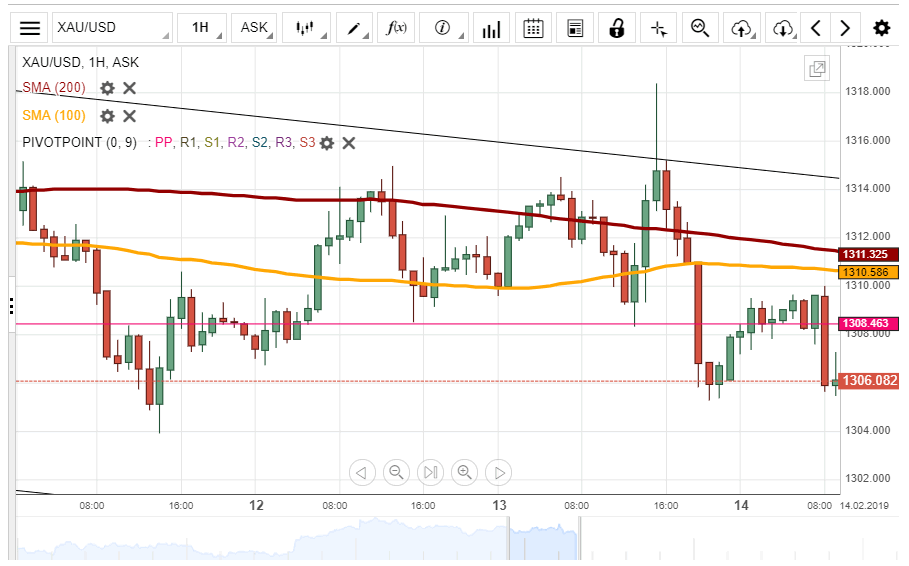Screen dimensions: 909x566
Task: Open chart settings gear in toolbar
Action: pyautogui.click(x=882, y=28)
